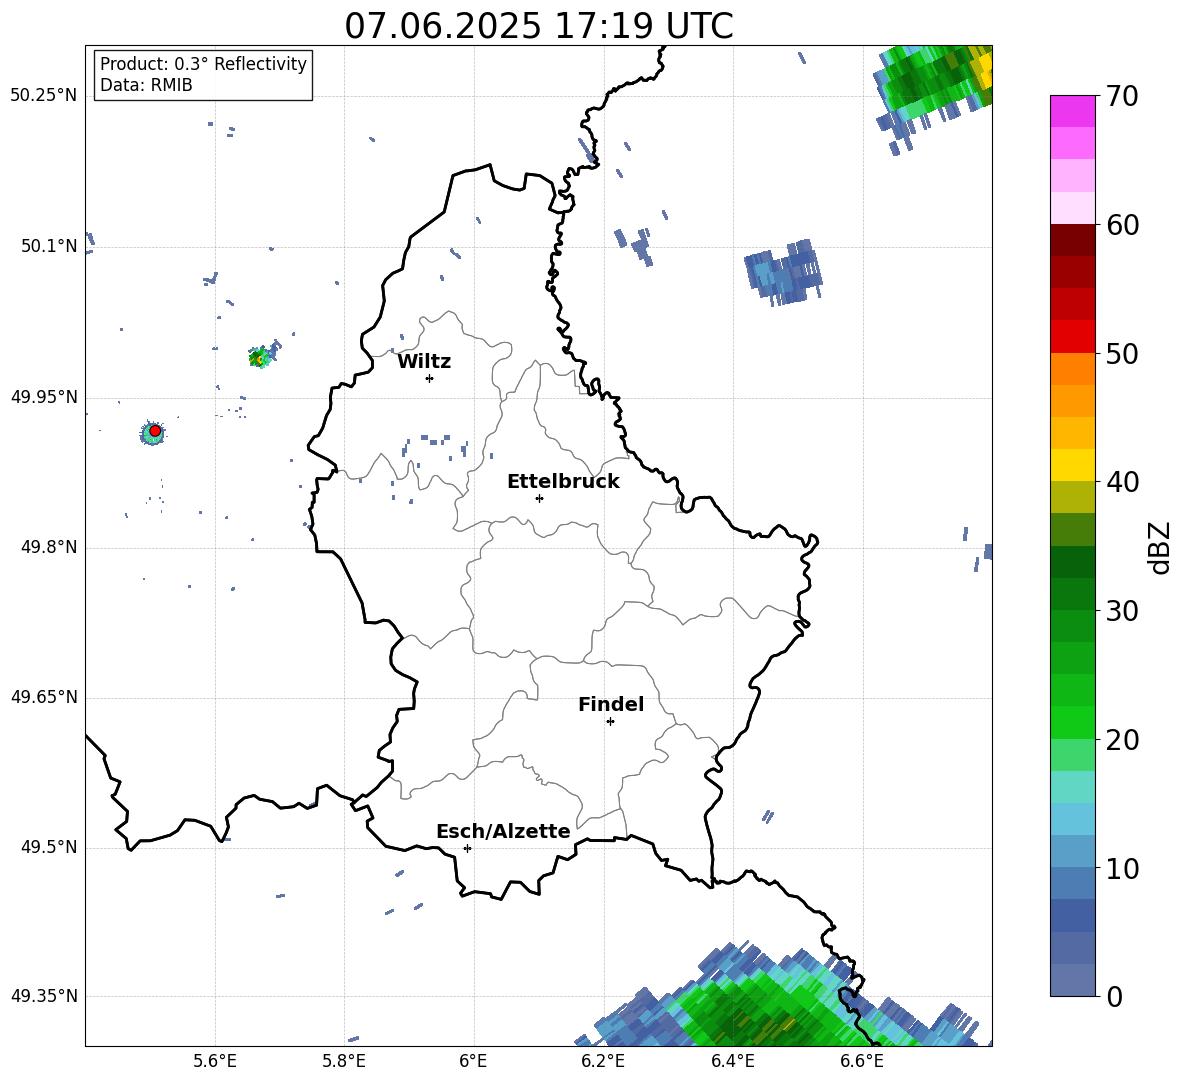This screenshot has width=1184, height=1081.
Task: Click the colorbar 10 tick label
Action: 1122,868
